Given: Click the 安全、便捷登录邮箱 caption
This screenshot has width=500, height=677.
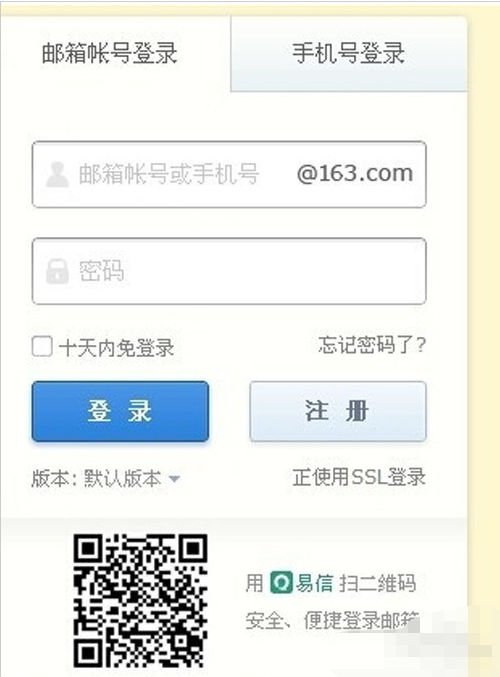Looking at the screenshot, I should [332, 621].
